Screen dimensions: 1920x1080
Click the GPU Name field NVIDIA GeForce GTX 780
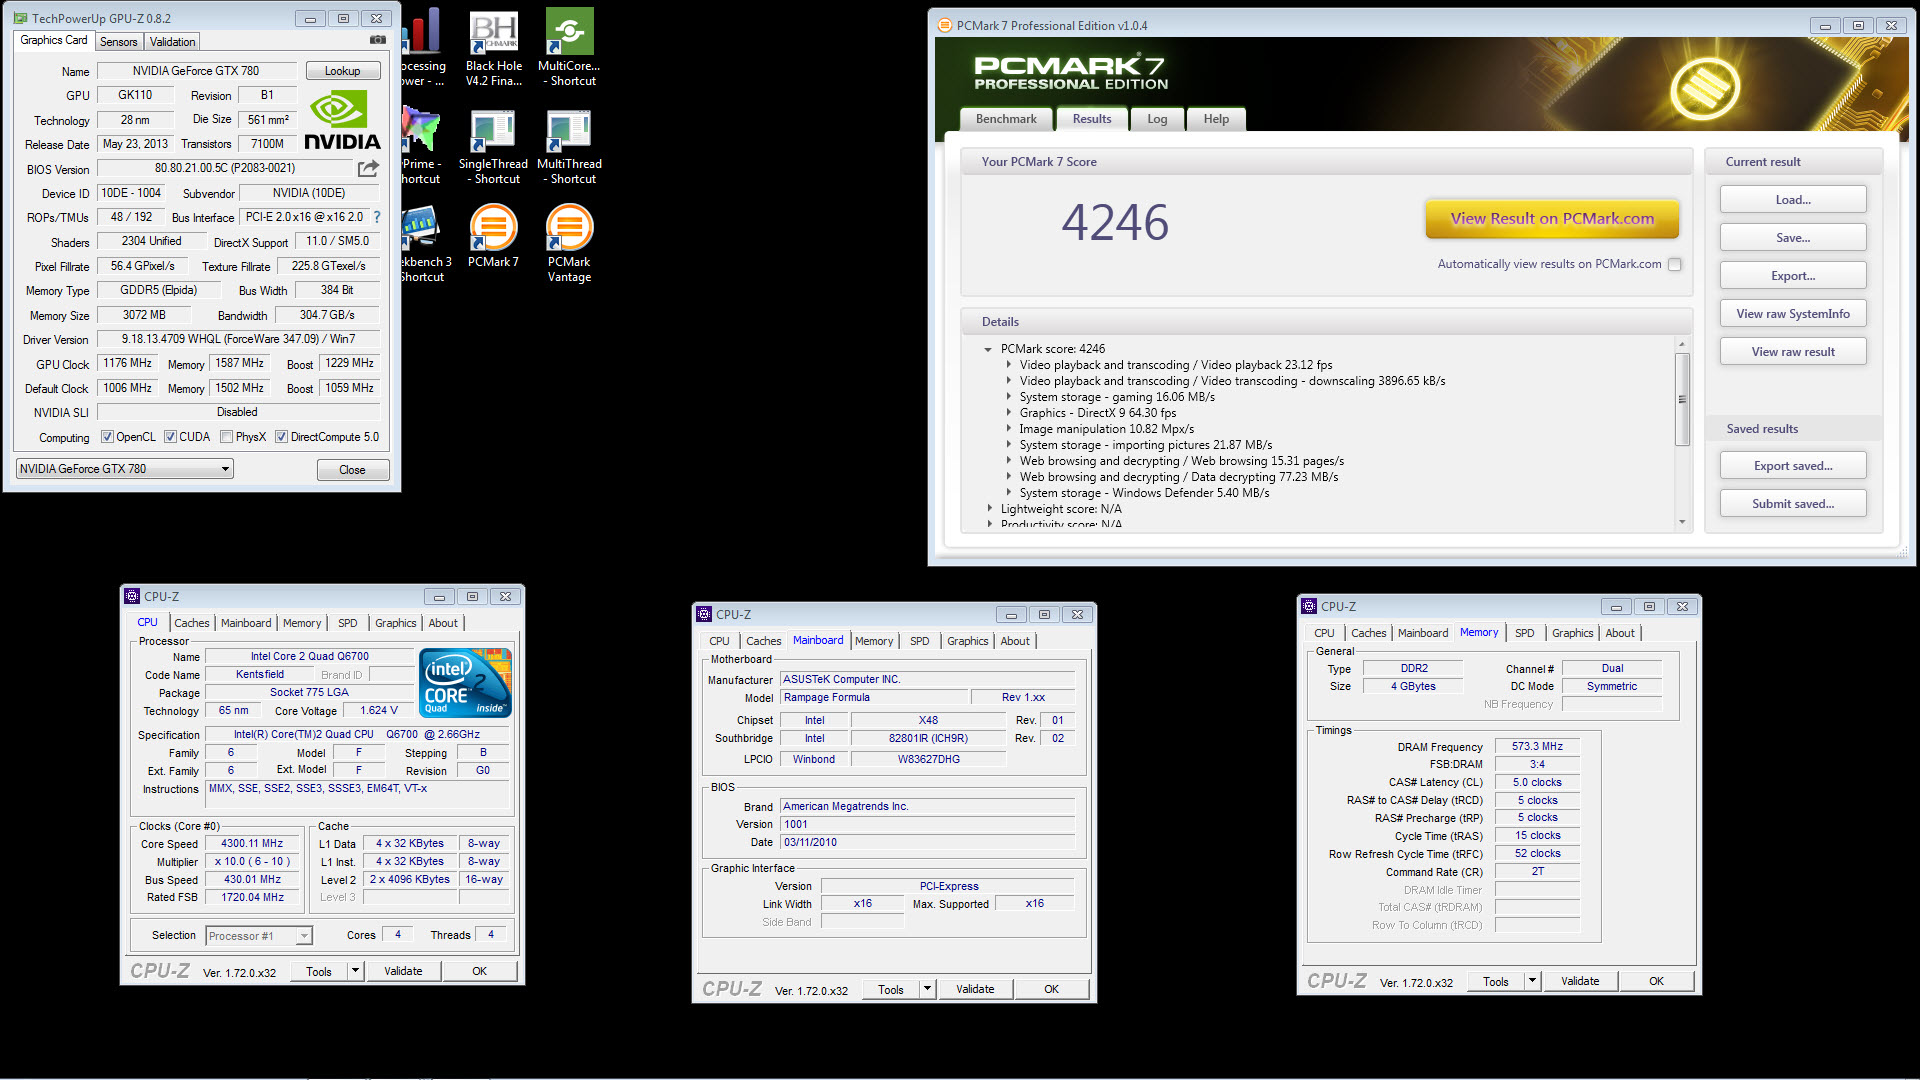point(196,71)
